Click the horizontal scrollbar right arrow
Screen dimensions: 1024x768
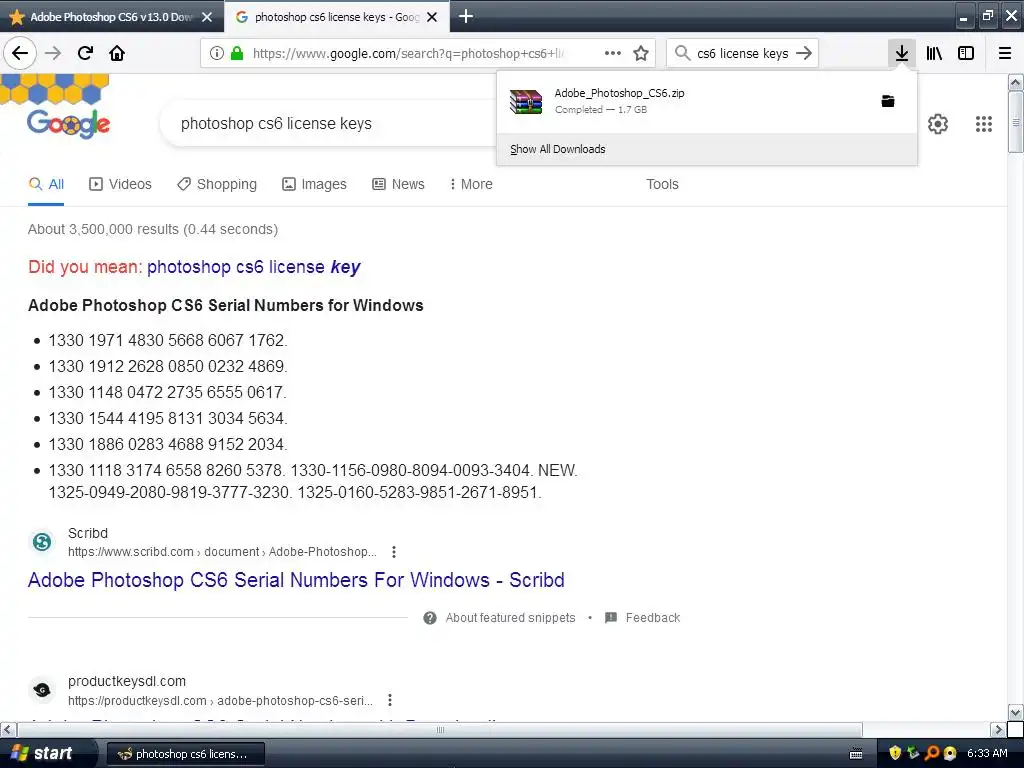coord(999,729)
